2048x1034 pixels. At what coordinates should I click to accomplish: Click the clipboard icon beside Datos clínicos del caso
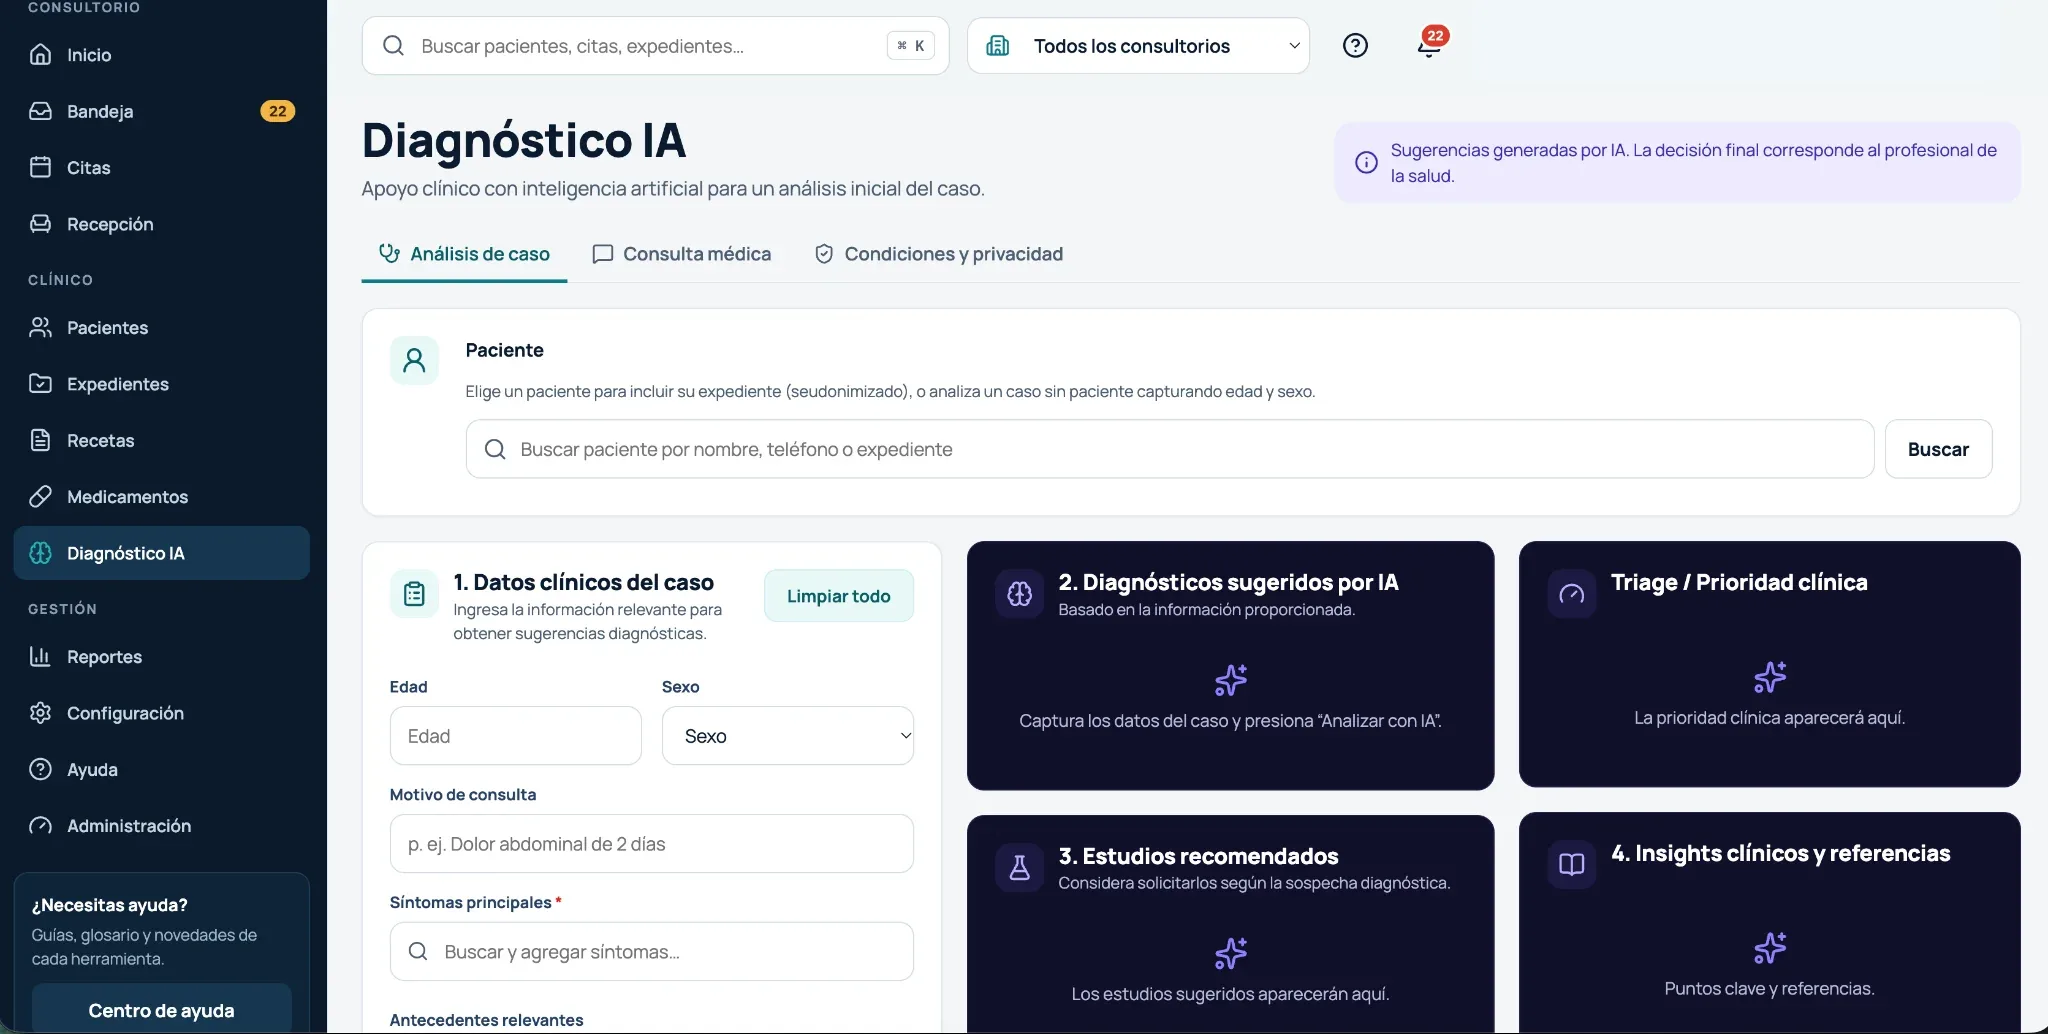pos(414,594)
